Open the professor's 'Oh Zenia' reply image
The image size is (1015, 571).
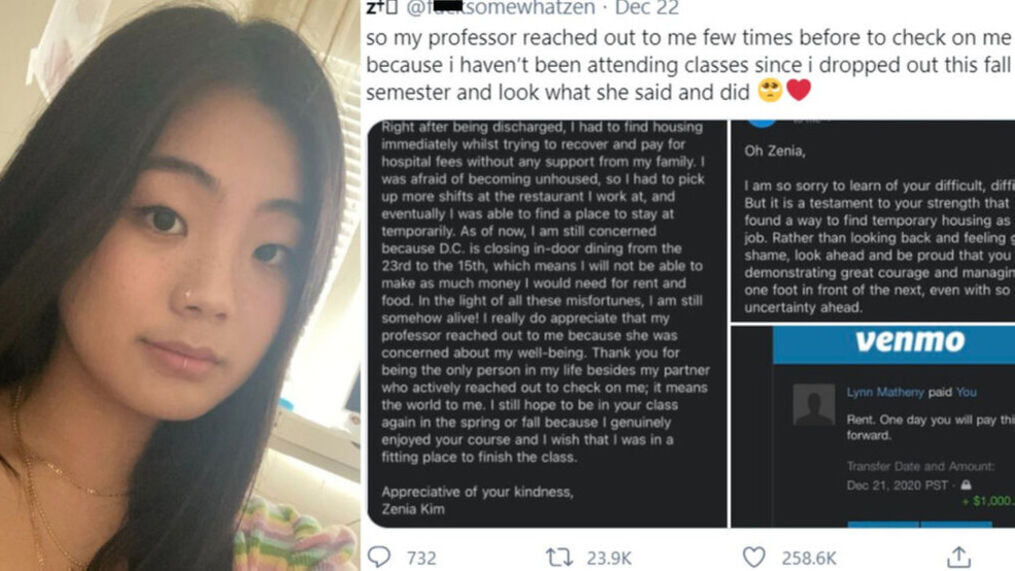(873, 221)
